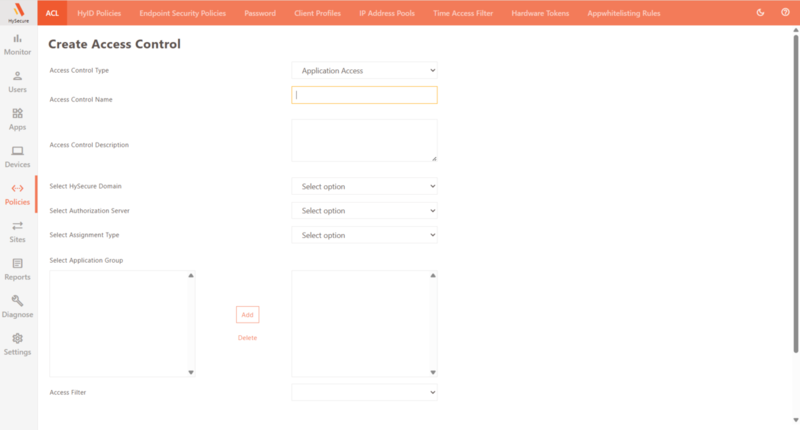This screenshot has height=430, width=800.
Task: Click the Create Access Control heading
Action: point(114,44)
